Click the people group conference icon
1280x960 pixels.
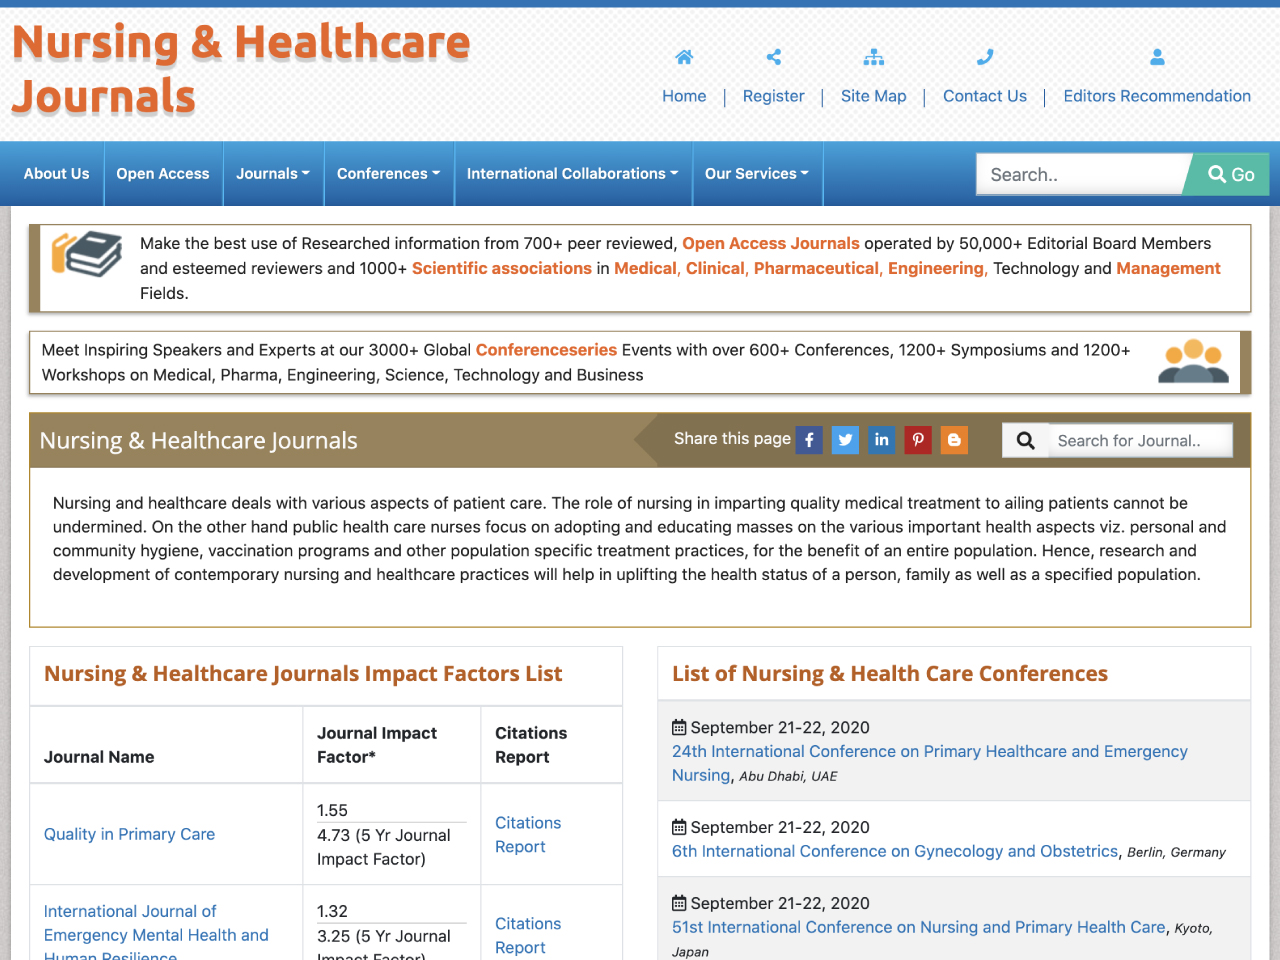coord(1193,361)
